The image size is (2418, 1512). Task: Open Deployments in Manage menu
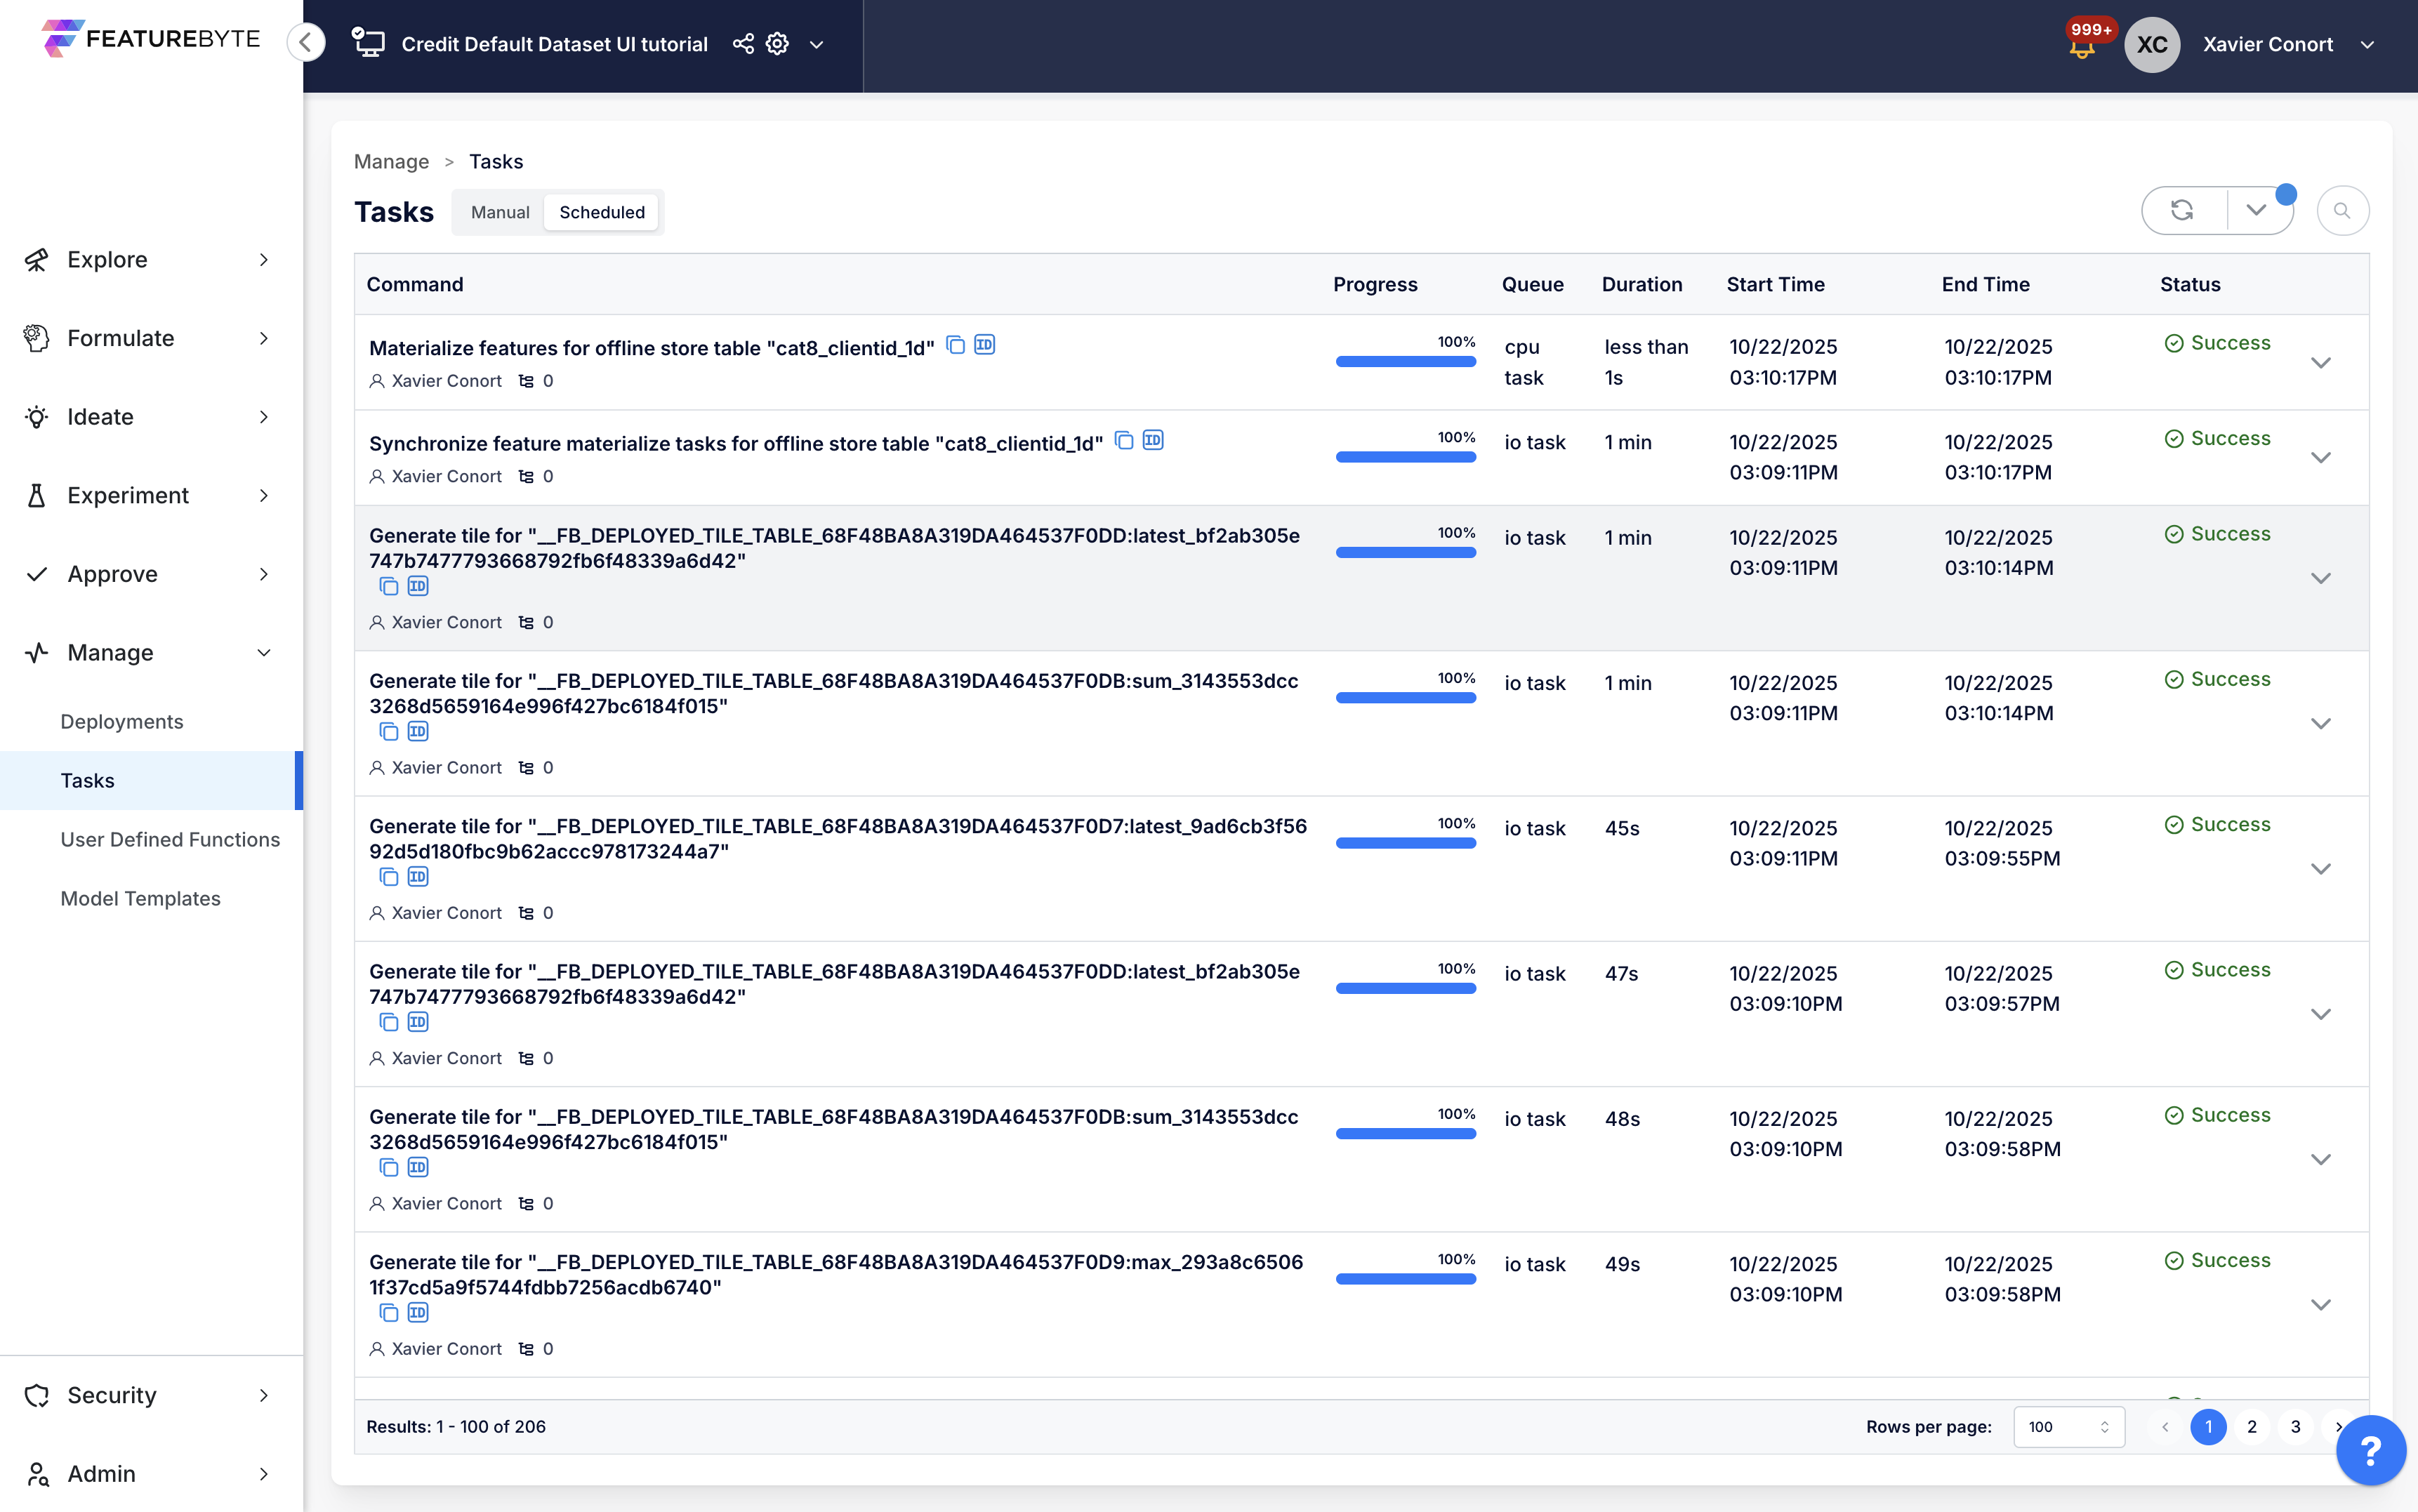click(122, 721)
